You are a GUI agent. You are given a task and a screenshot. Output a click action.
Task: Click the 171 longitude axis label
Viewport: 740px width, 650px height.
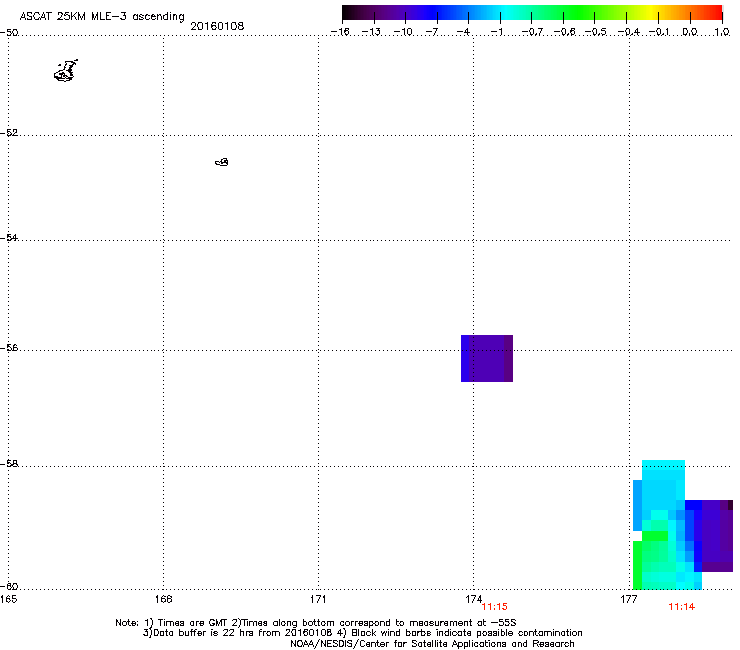318,599
